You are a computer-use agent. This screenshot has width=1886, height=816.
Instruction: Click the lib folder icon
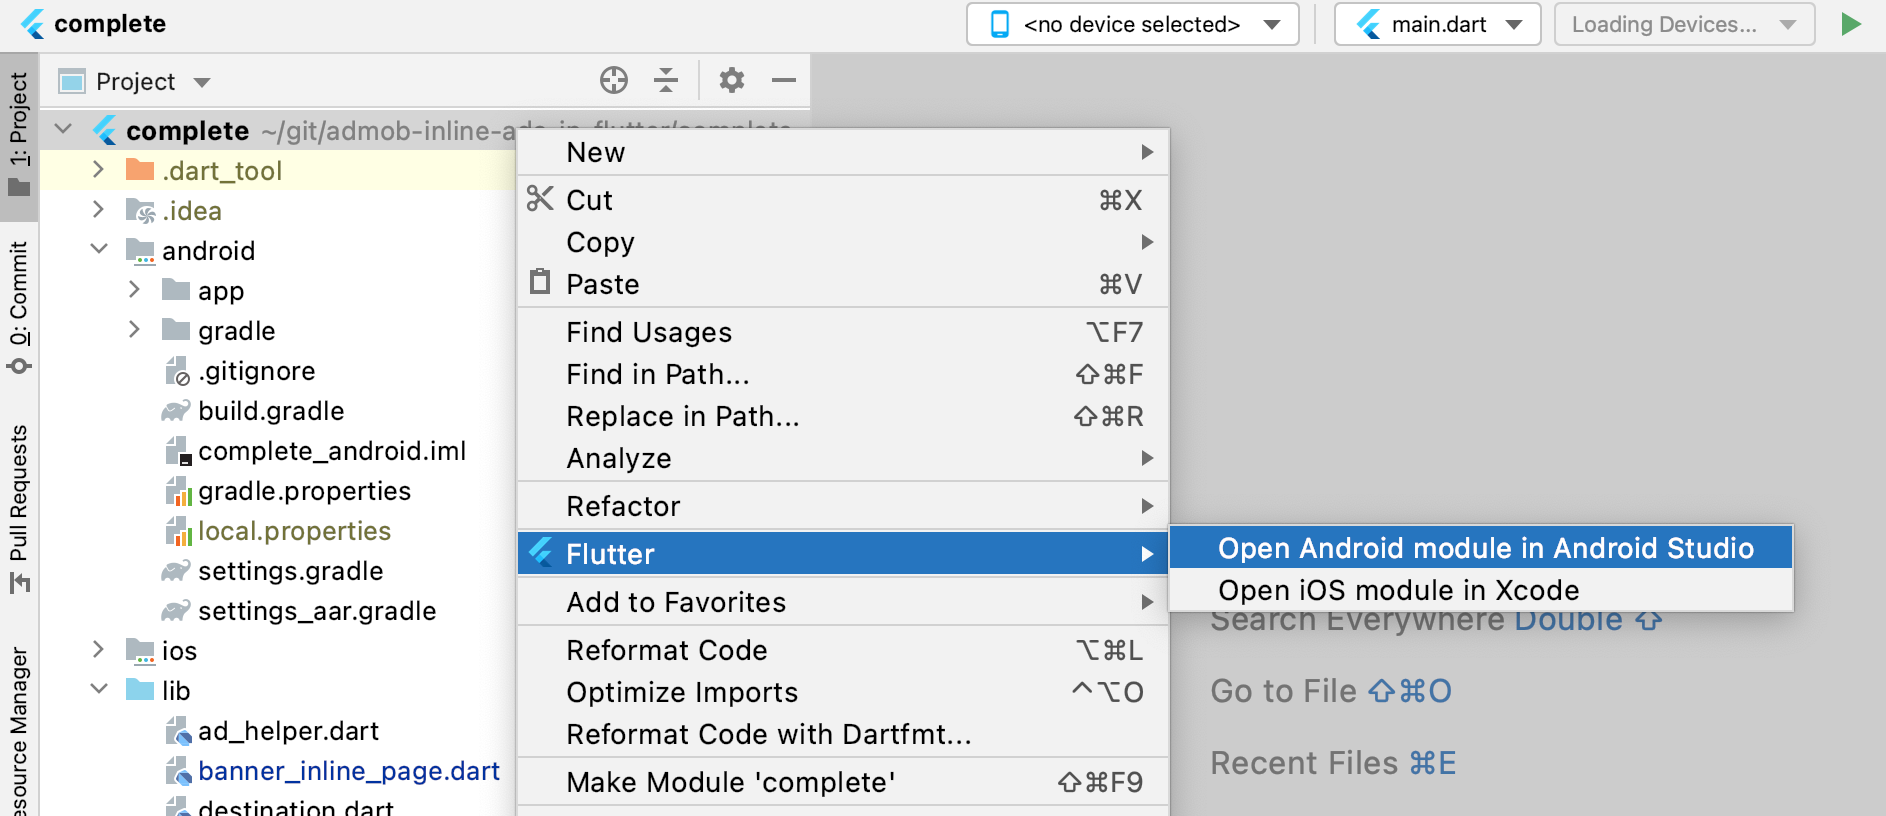coord(140,690)
